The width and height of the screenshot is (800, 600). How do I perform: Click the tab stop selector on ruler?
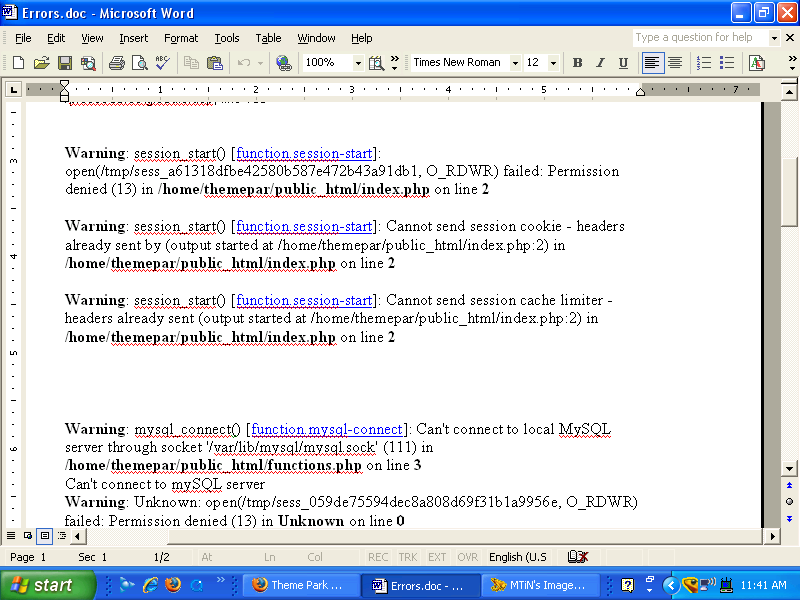point(13,91)
